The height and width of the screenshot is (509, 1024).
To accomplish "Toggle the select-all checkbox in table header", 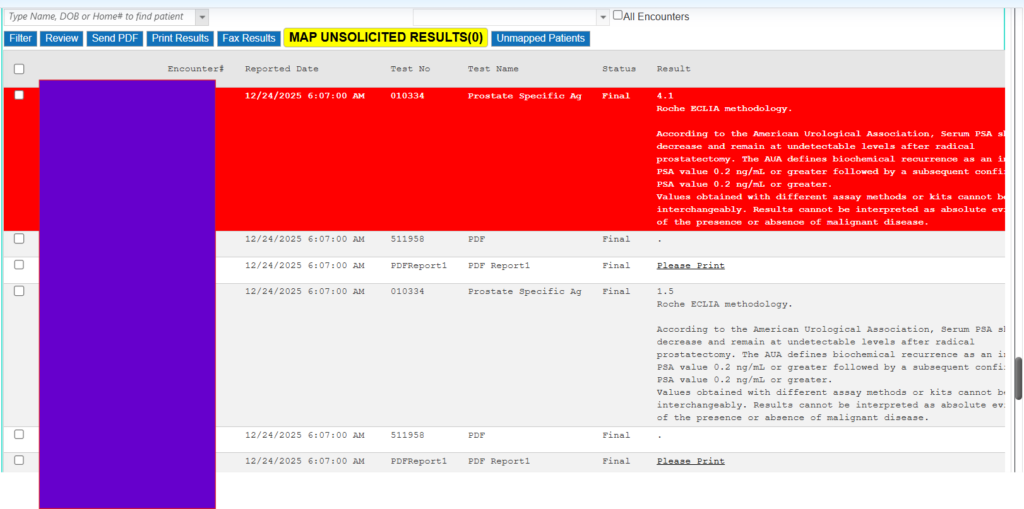I will tap(19, 69).
